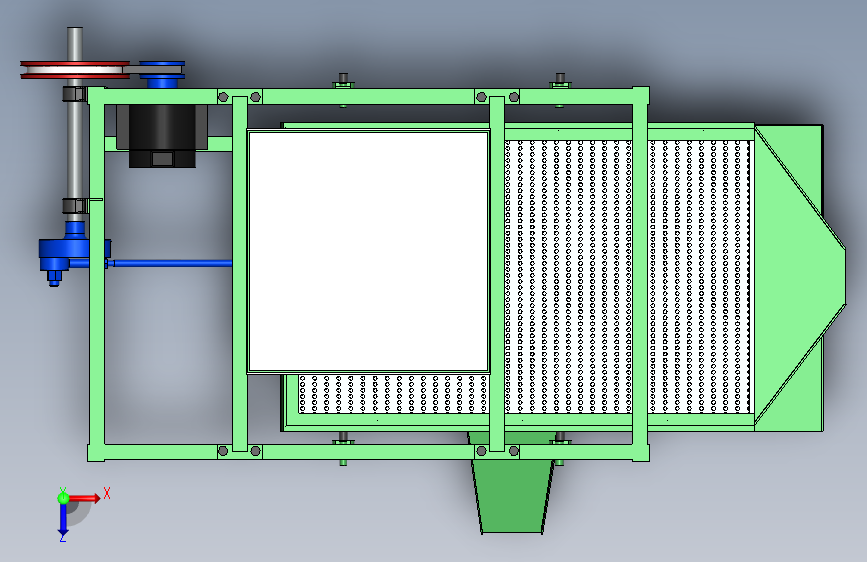This screenshot has width=867, height=562.
Task: Select the green frame left vertical member
Action: (x=96, y=274)
